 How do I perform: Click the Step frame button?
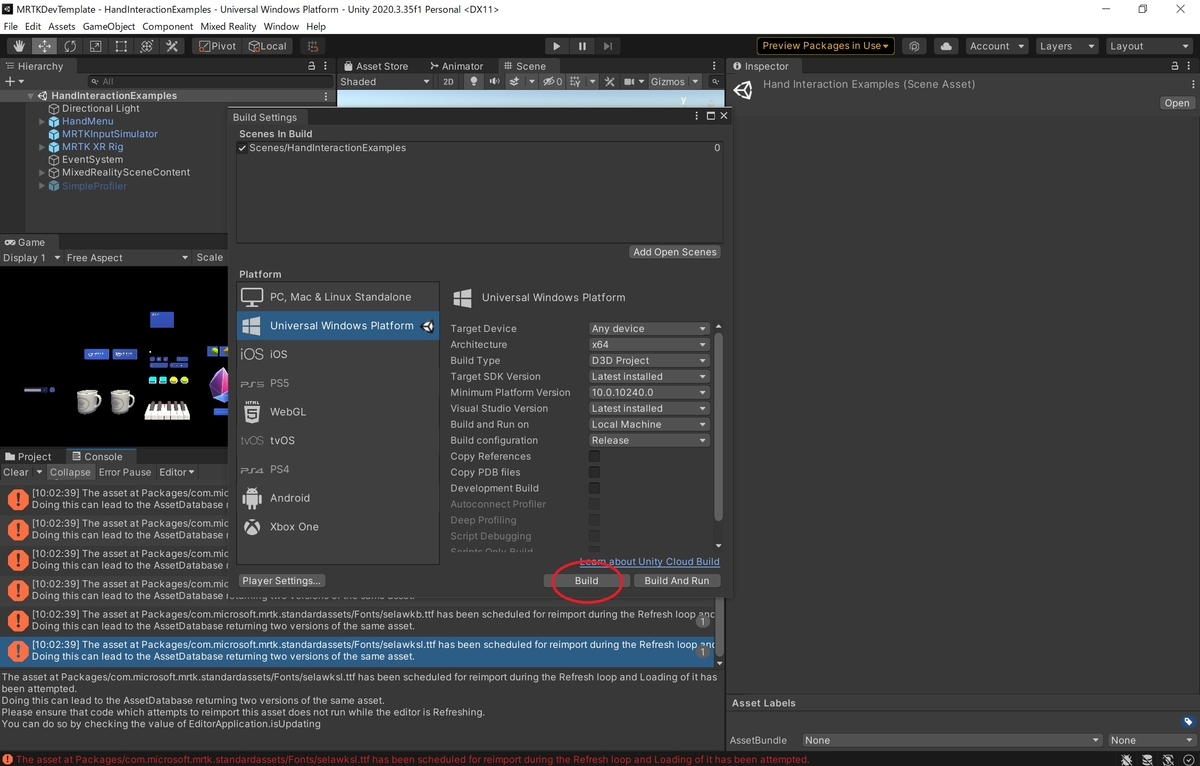coord(608,46)
